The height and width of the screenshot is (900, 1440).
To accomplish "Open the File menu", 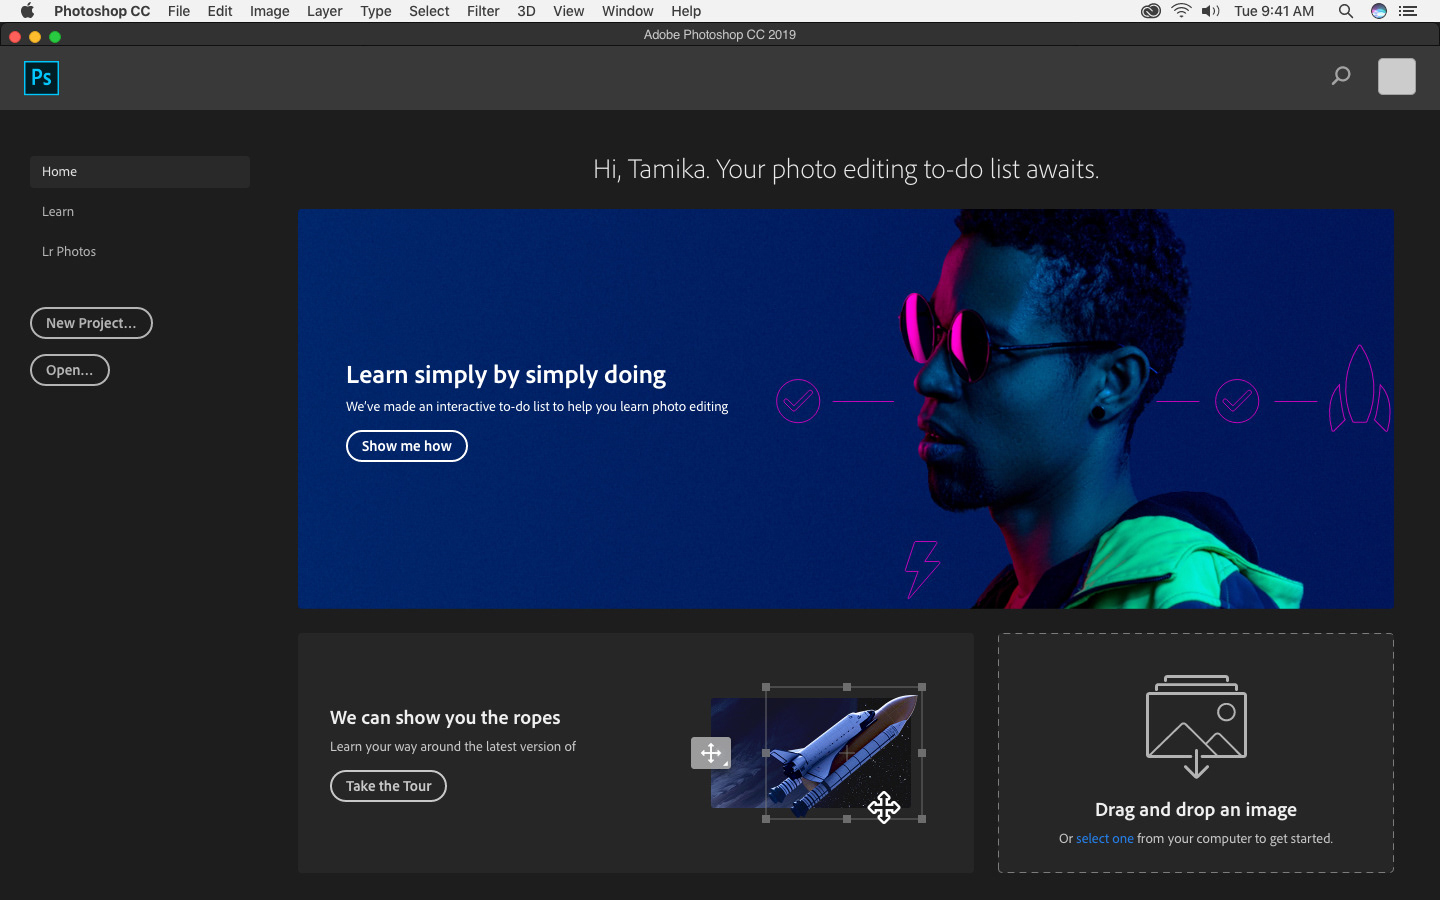I will pyautogui.click(x=179, y=11).
